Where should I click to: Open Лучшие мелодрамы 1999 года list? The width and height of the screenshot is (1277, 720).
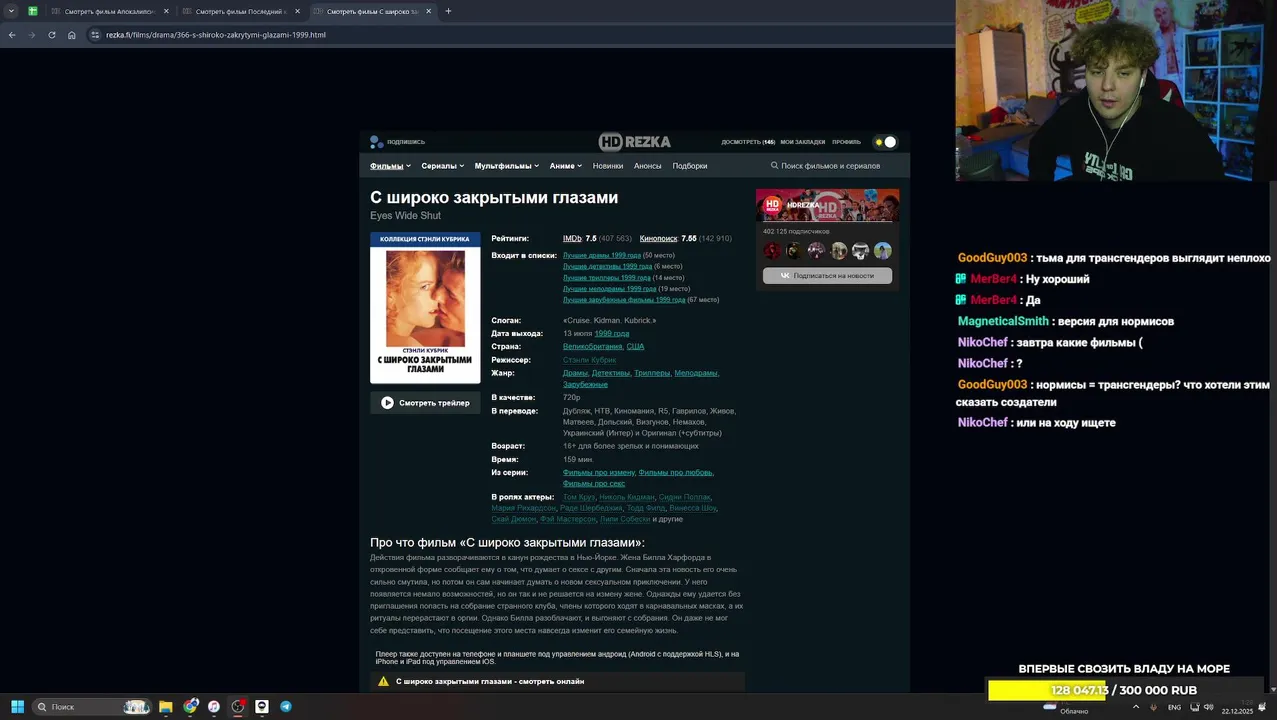pos(609,288)
